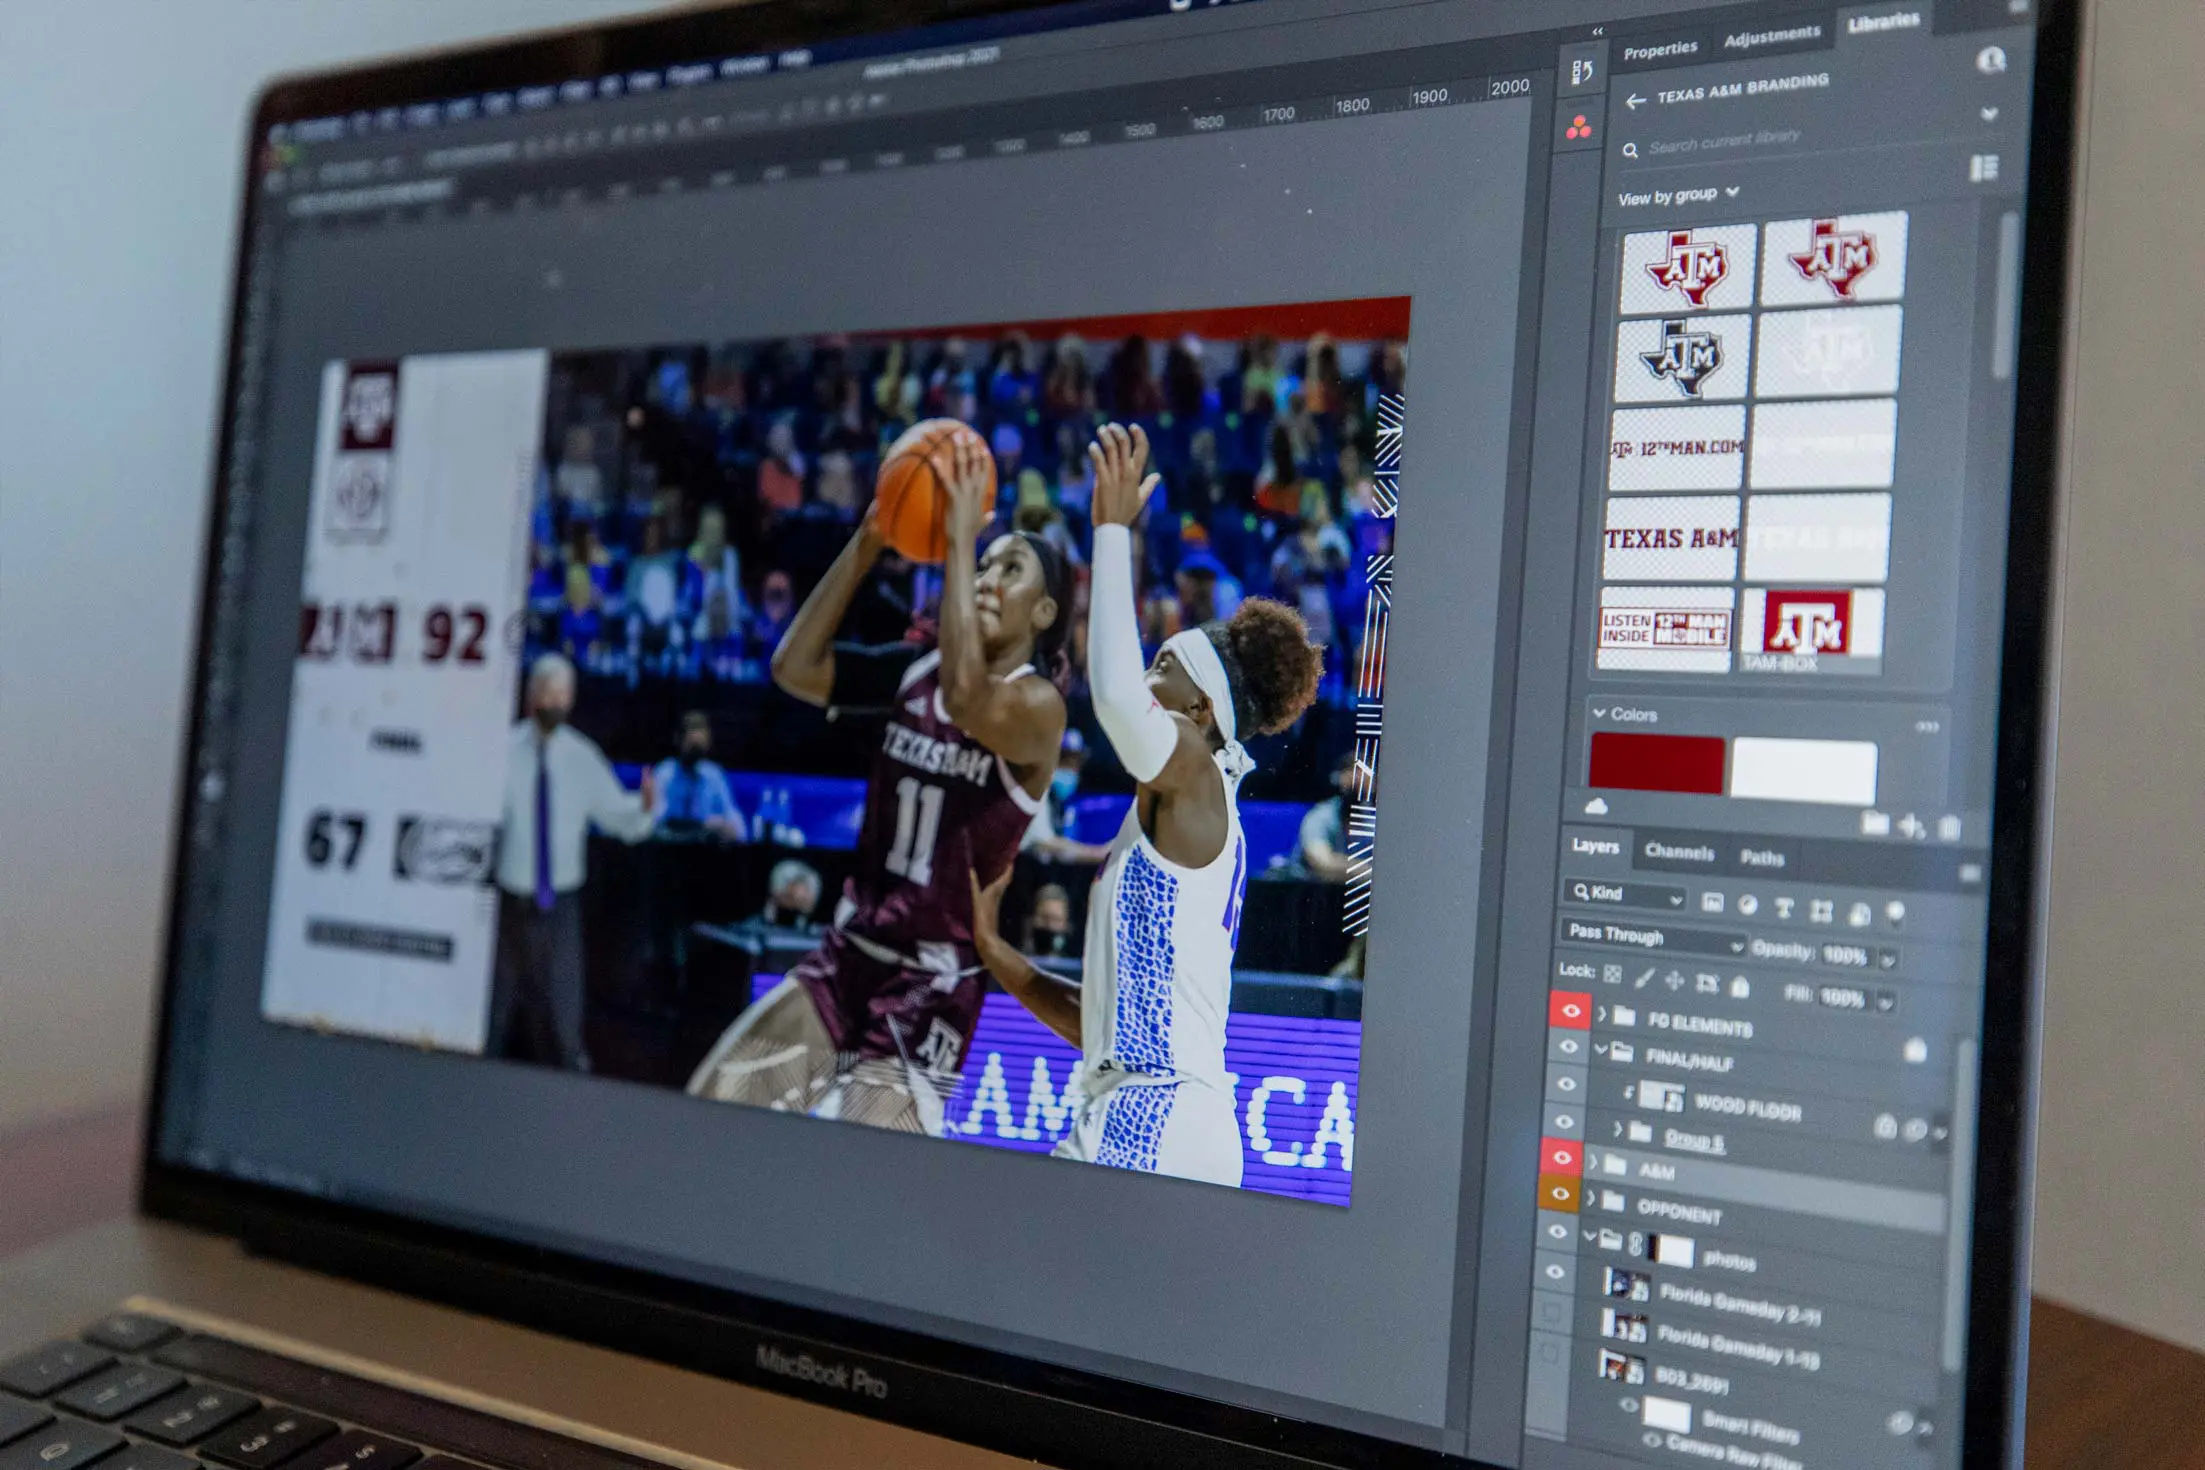
Task: Hide the FG ELEMENTS group
Action: coord(1570,1011)
